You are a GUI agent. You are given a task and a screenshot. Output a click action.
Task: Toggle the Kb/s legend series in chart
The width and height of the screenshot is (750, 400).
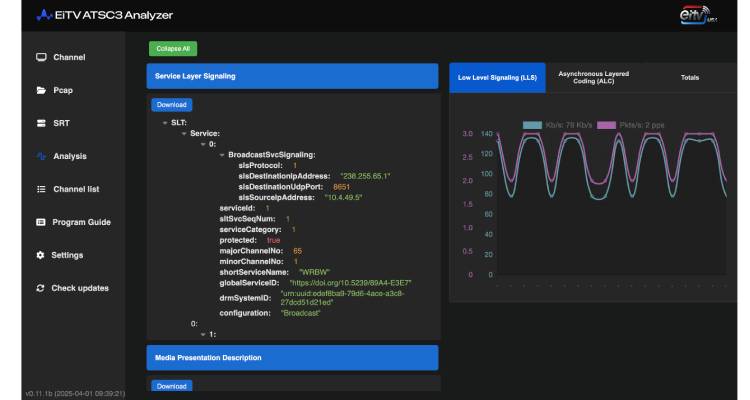557,125
